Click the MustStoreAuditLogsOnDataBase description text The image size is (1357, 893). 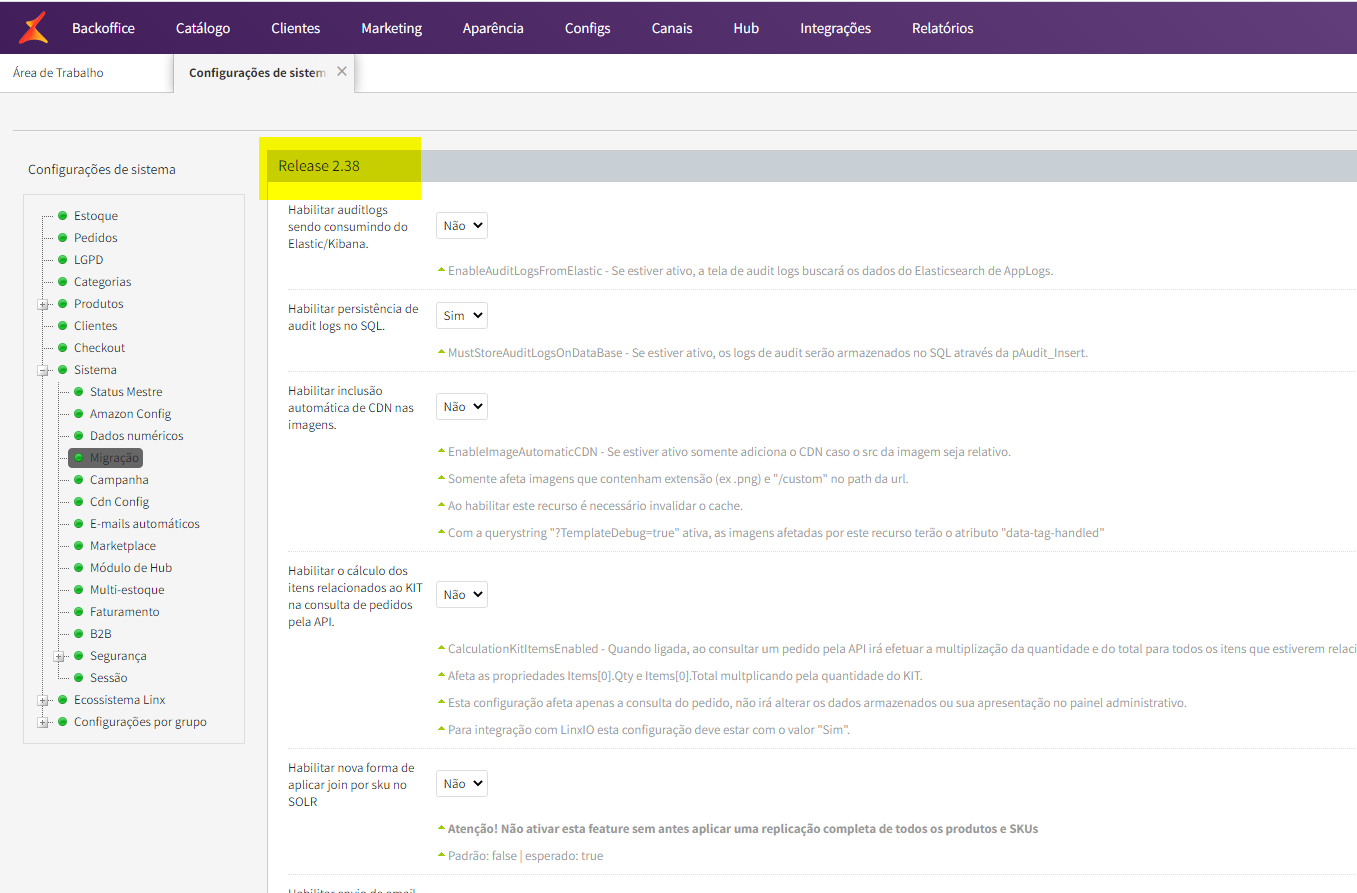pos(767,353)
